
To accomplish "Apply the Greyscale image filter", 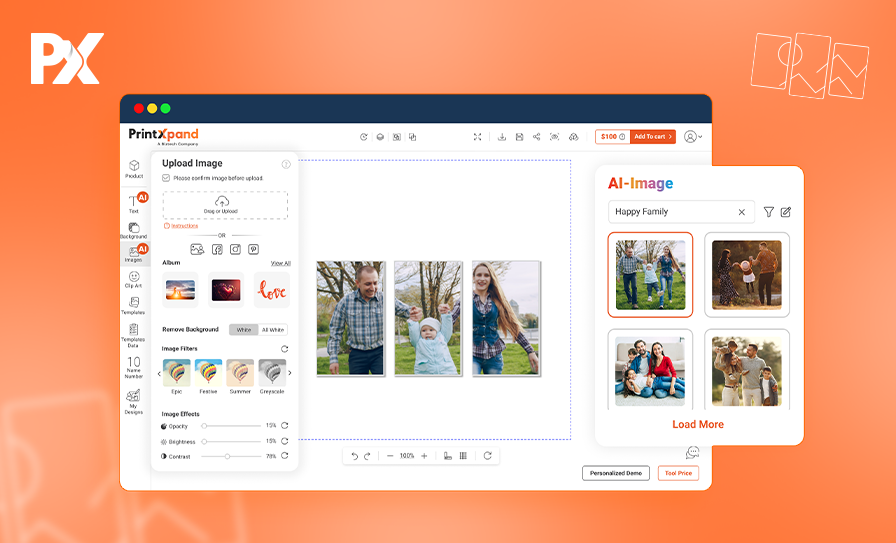I will [272, 373].
